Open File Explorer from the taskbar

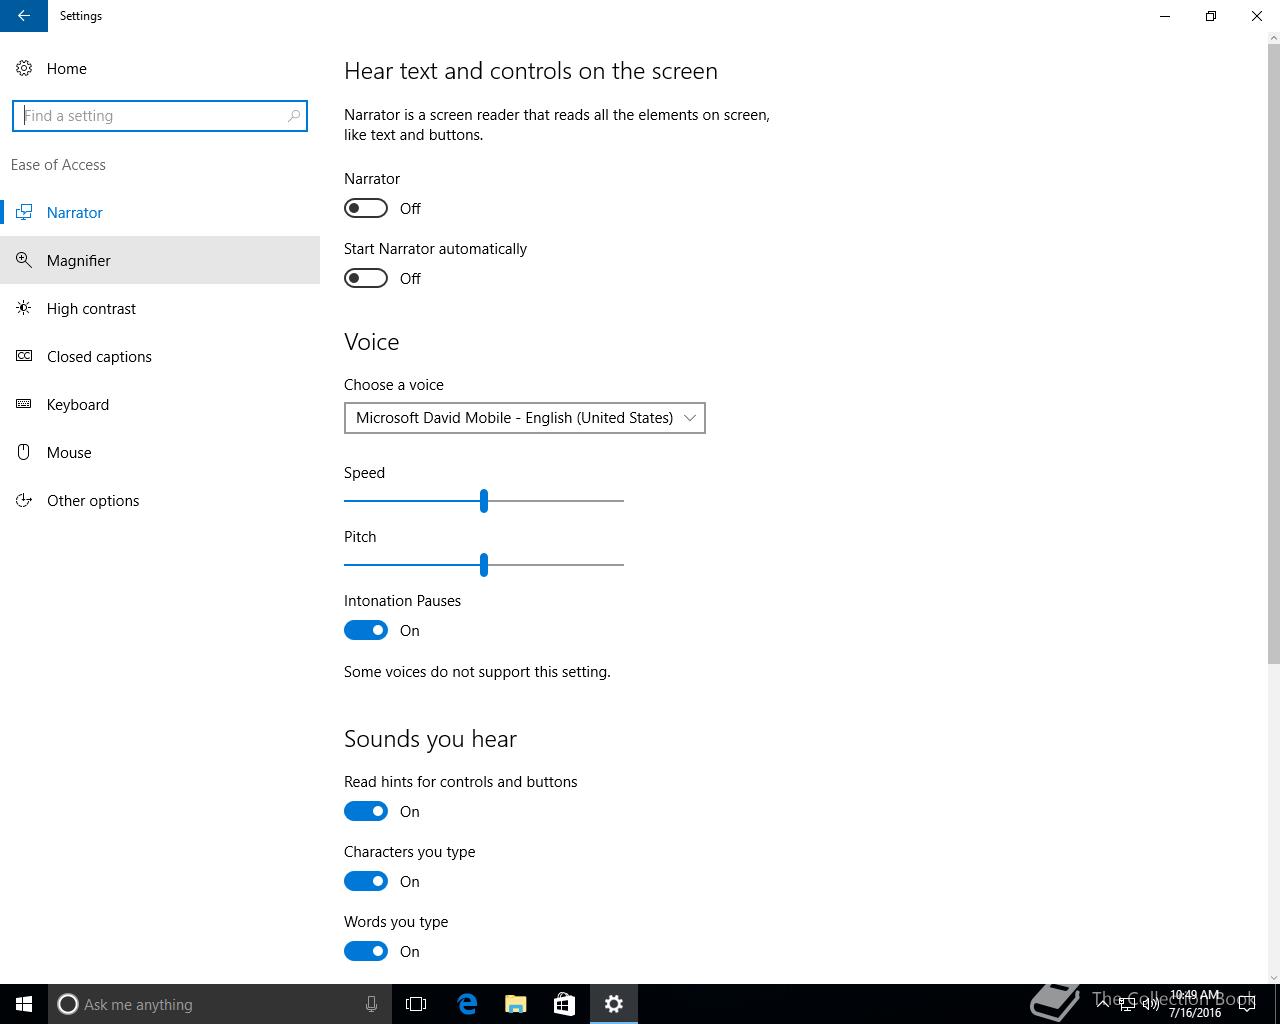515,1004
